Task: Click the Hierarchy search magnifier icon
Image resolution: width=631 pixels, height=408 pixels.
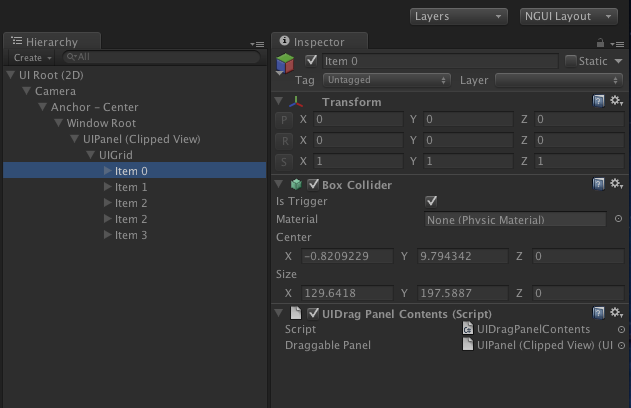Action: click(x=71, y=57)
